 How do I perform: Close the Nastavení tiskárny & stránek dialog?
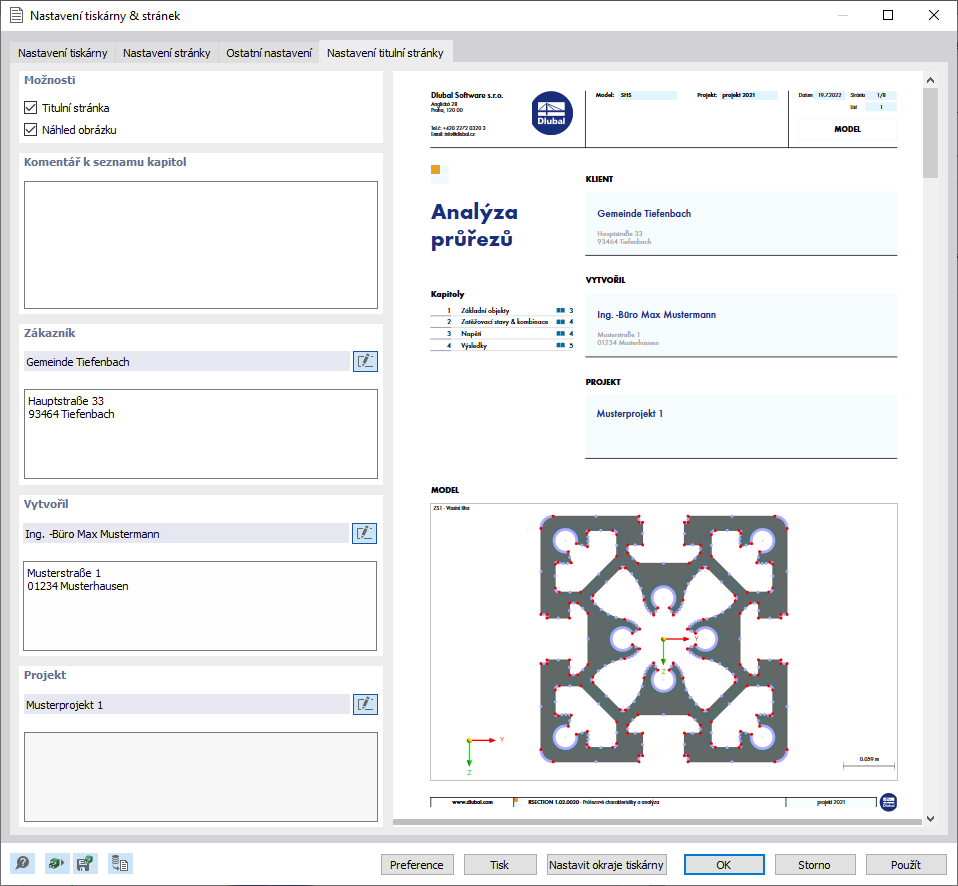click(x=934, y=15)
